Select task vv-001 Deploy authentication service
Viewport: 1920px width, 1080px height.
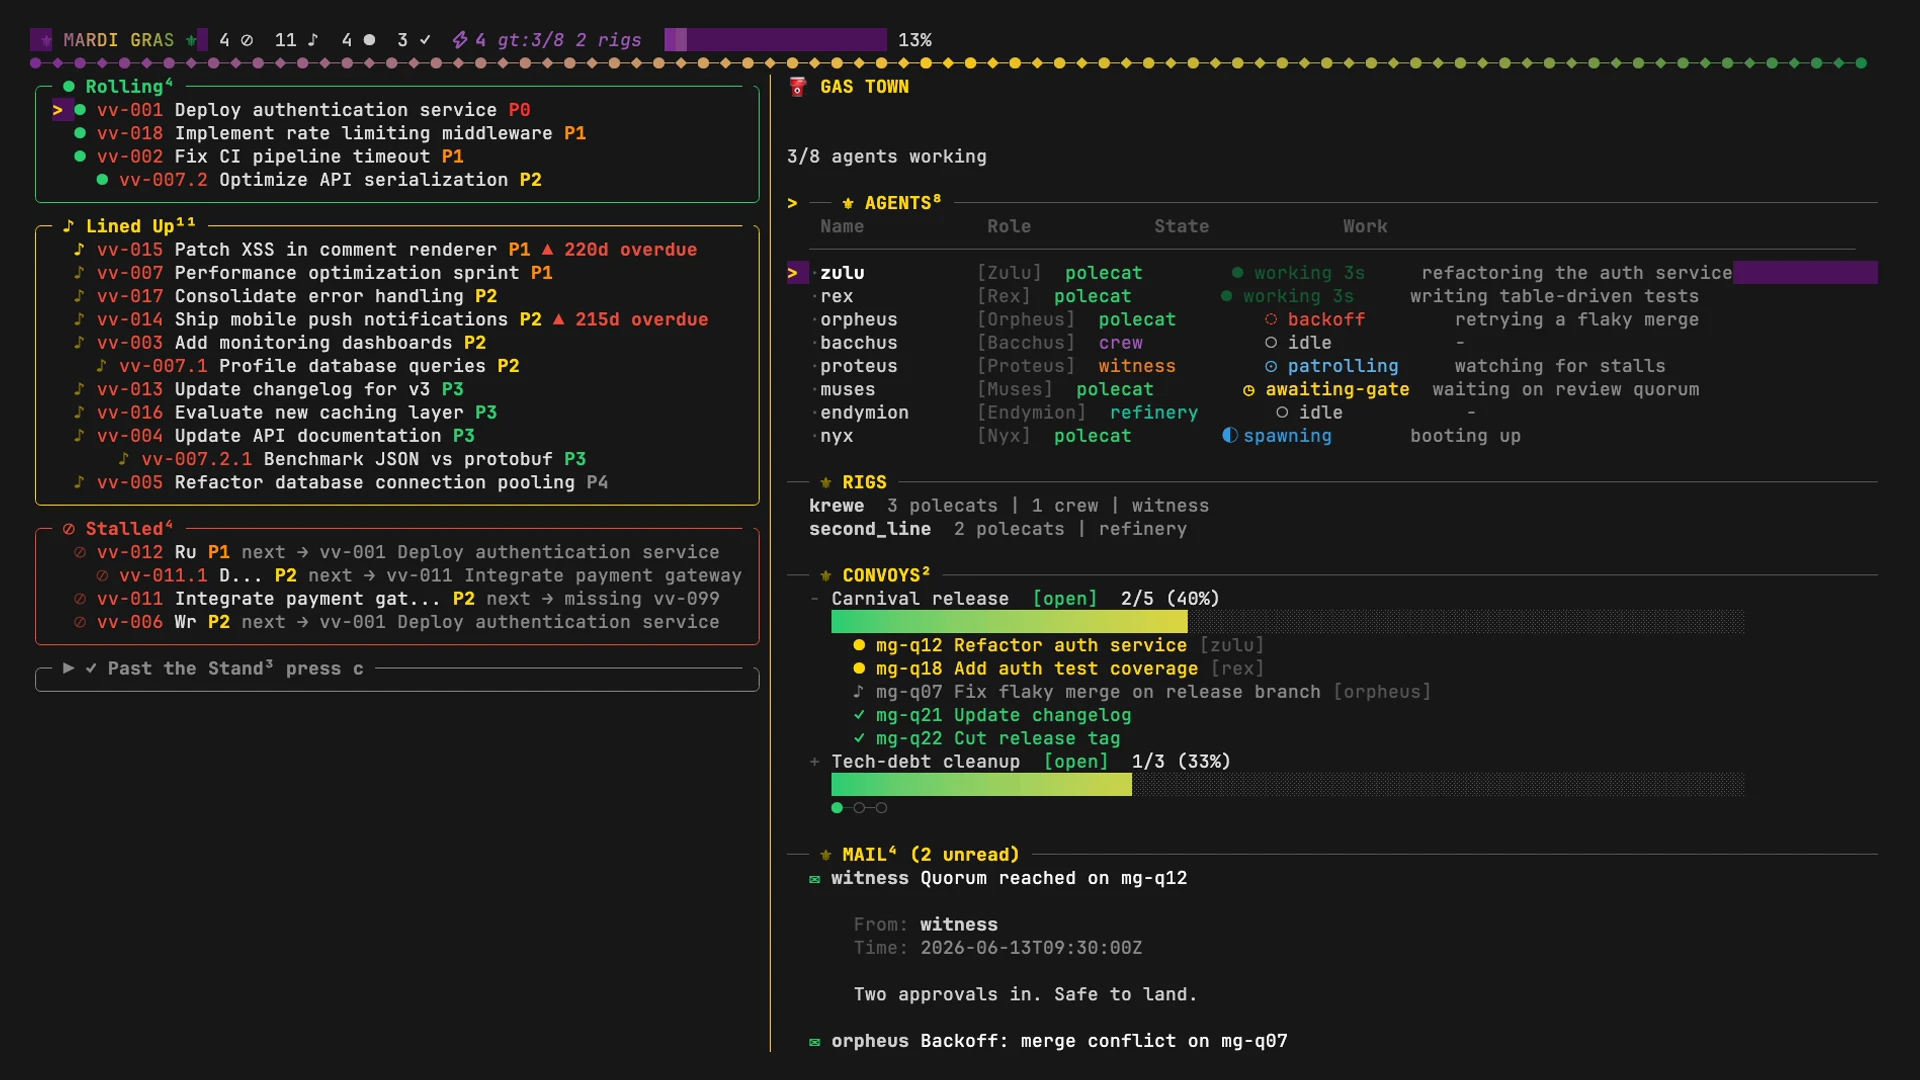pyautogui.click(x=313, y=110)
